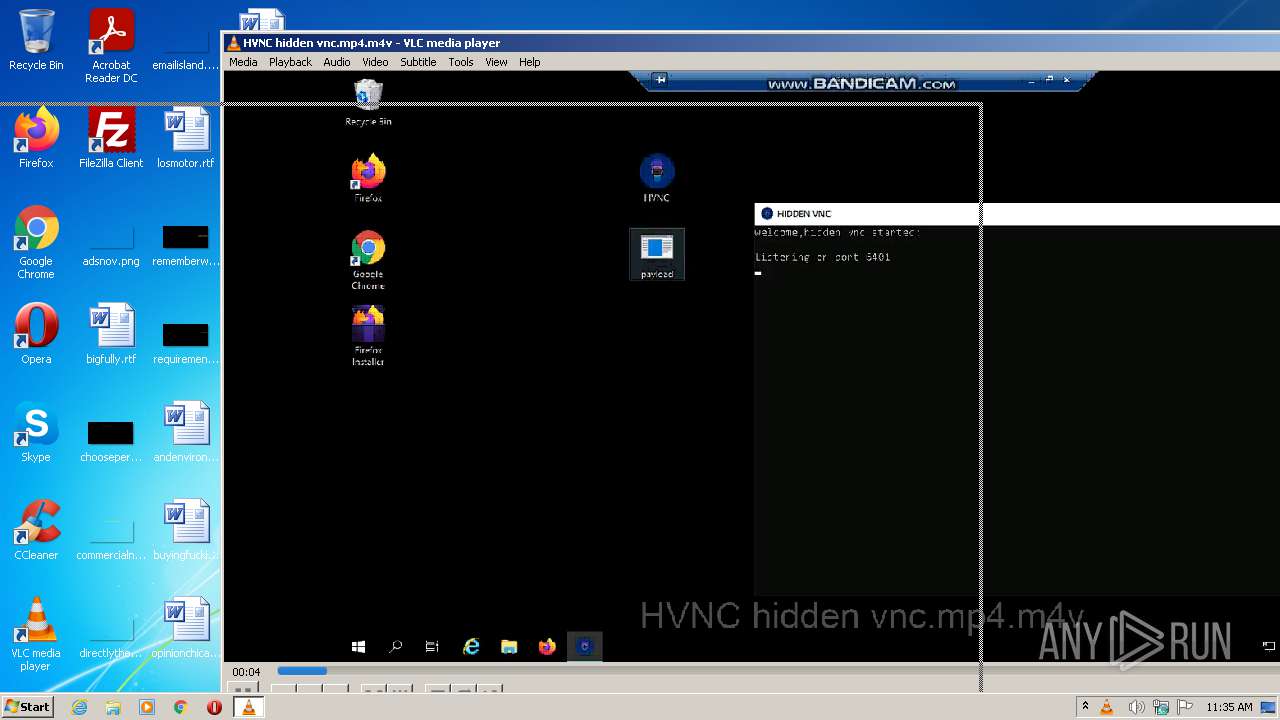Open Firefox shortcut on the desktop
The height and width of the screenshot is (720, 1280).
click(x=36, y=138)
